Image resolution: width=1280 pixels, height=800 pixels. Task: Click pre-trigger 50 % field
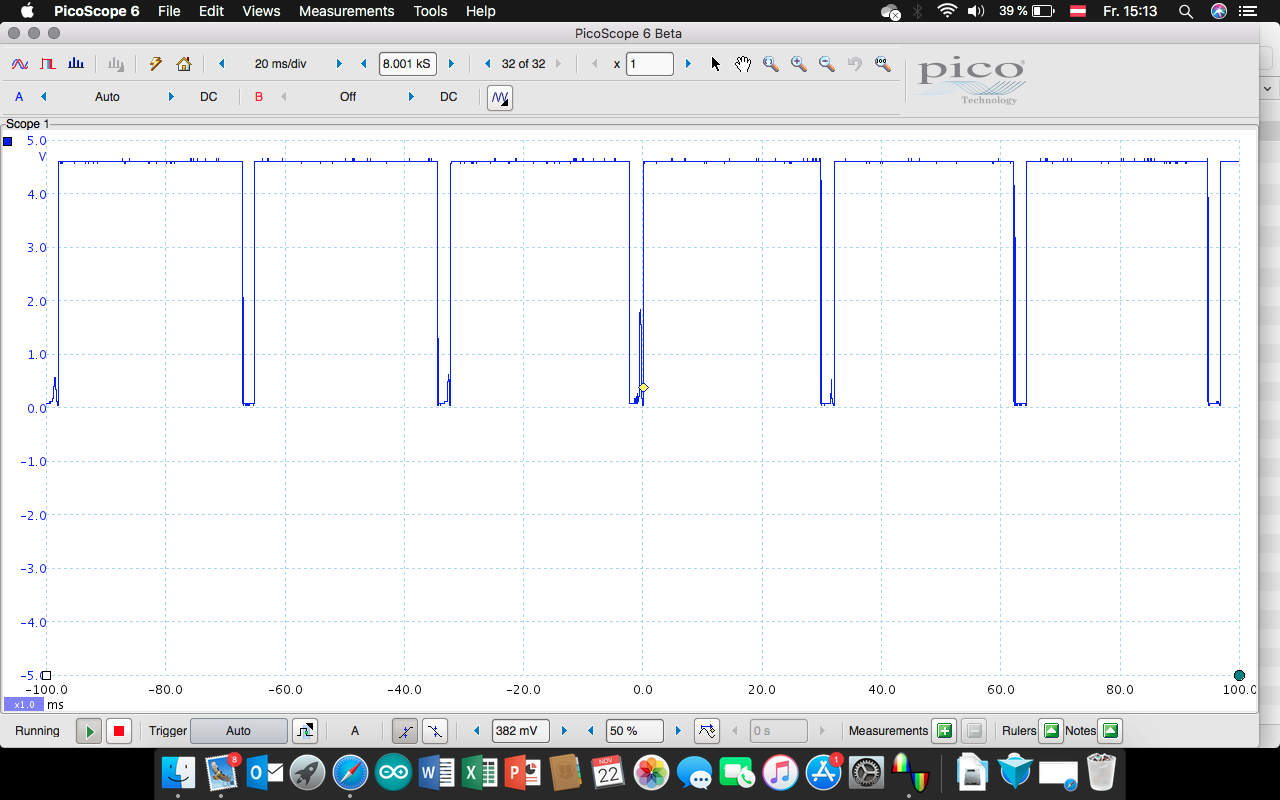coord(635,731)
